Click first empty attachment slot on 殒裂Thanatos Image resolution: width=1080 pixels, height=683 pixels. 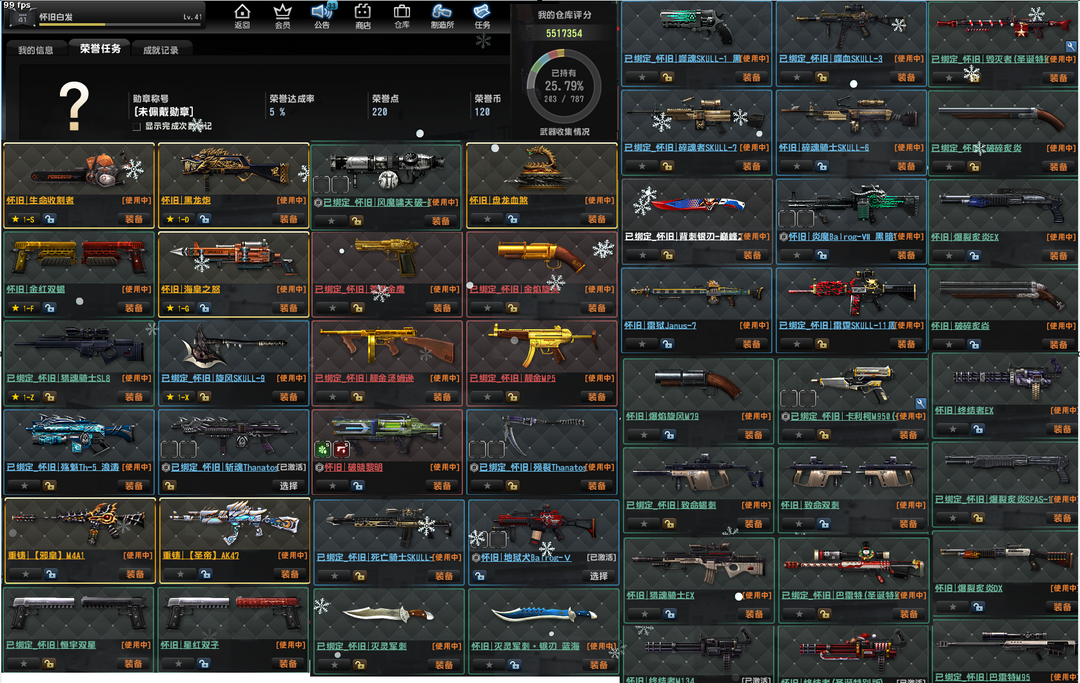pos(477,450)
